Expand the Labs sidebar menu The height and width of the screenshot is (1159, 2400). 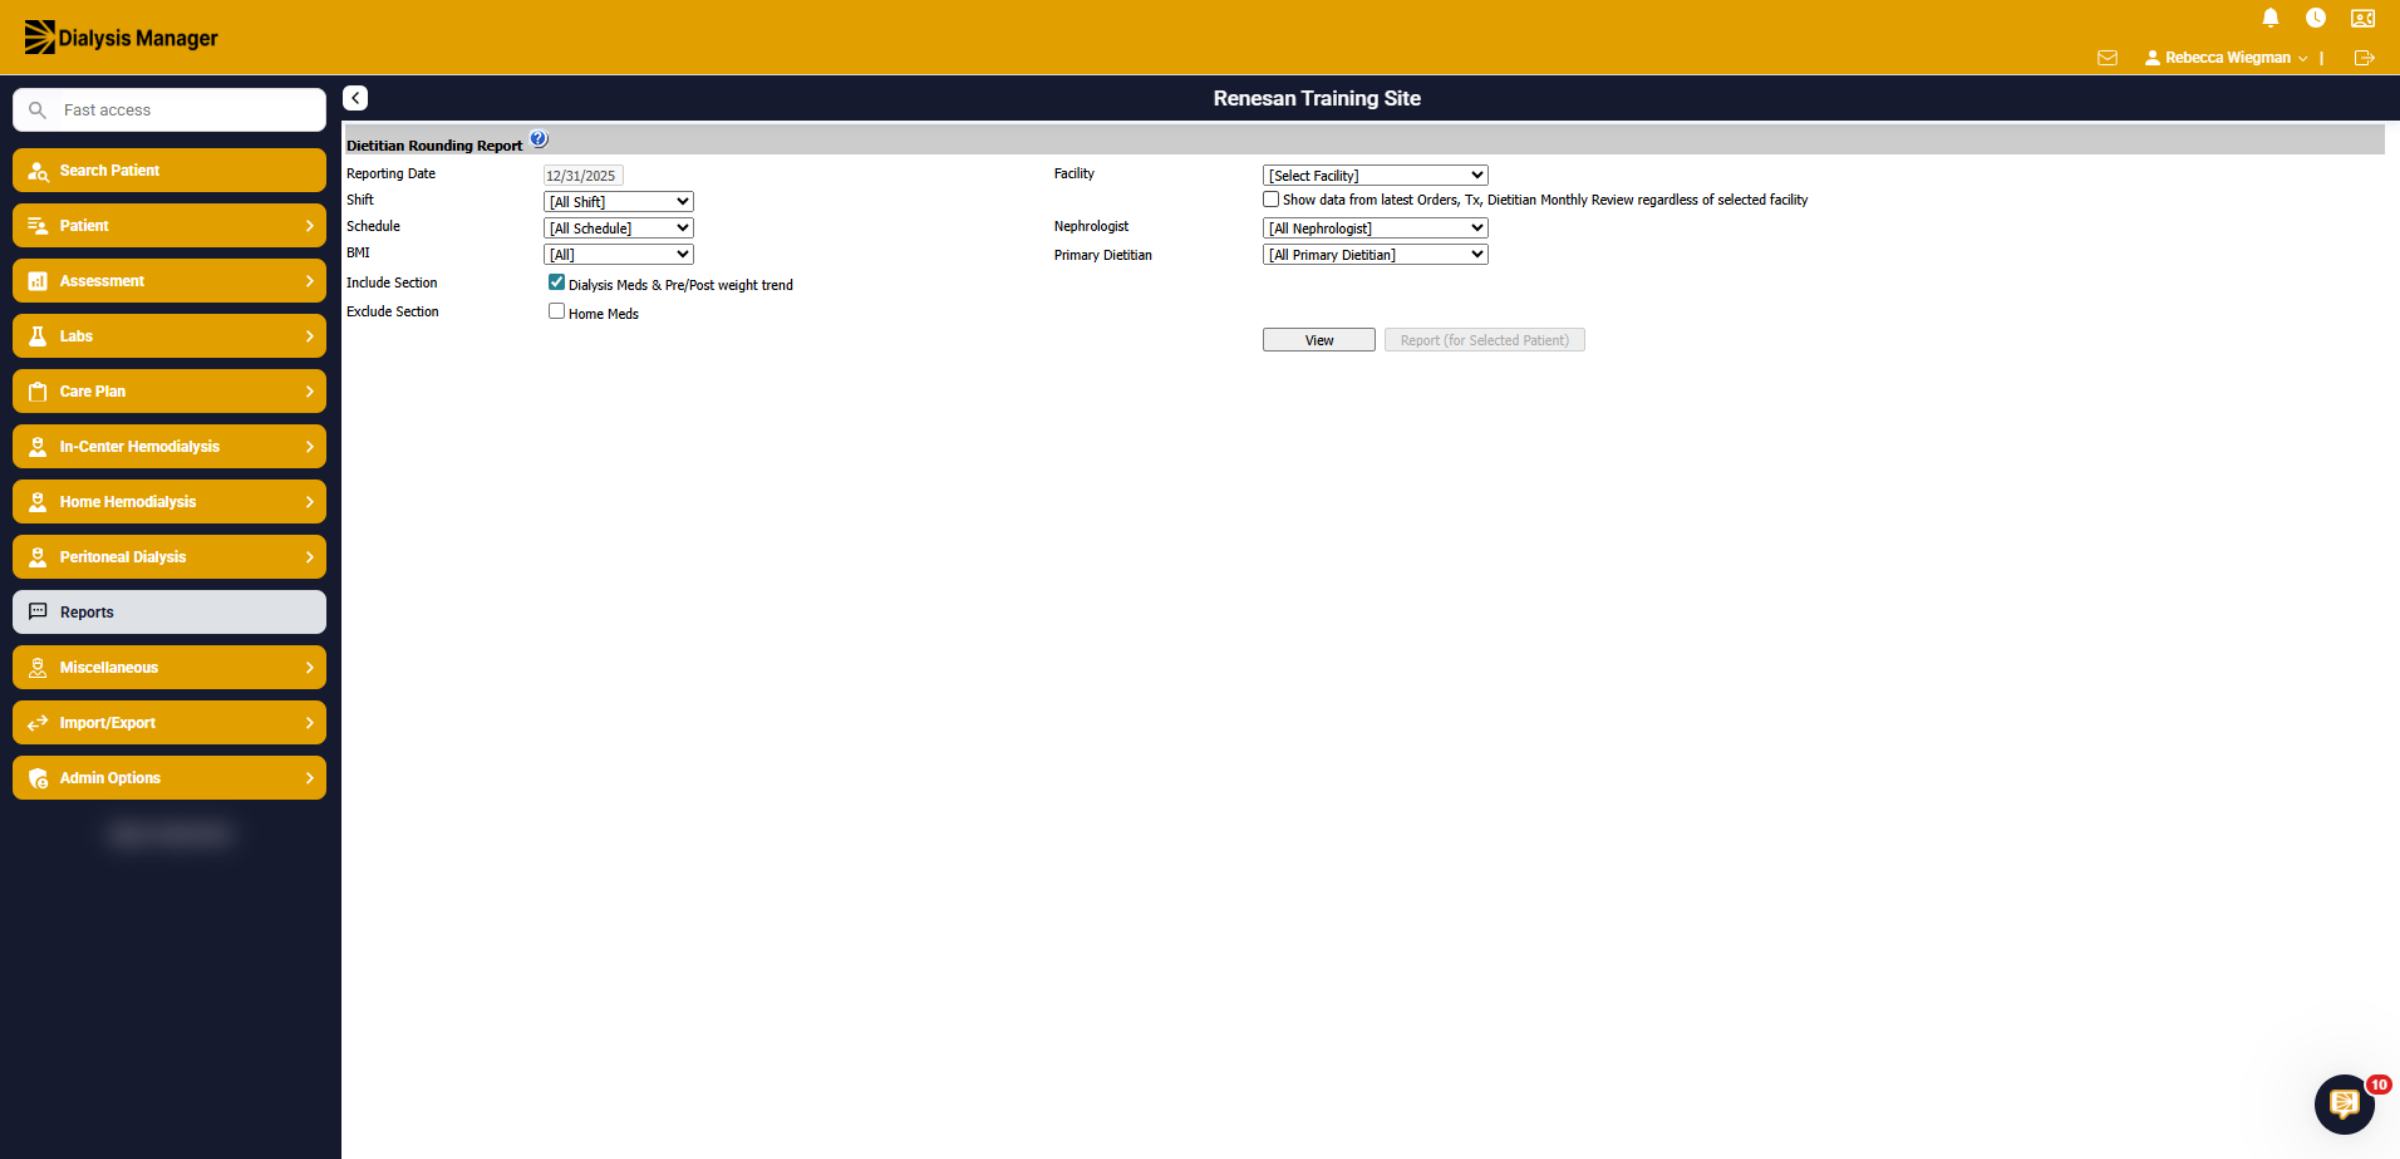169,336
